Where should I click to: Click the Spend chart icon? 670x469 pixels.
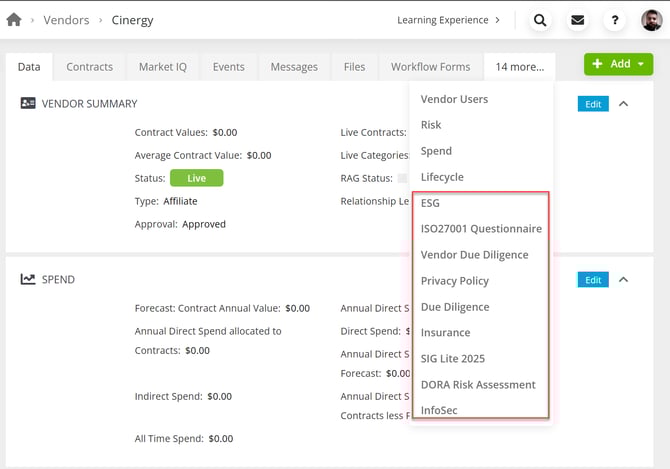pos(28,279)
